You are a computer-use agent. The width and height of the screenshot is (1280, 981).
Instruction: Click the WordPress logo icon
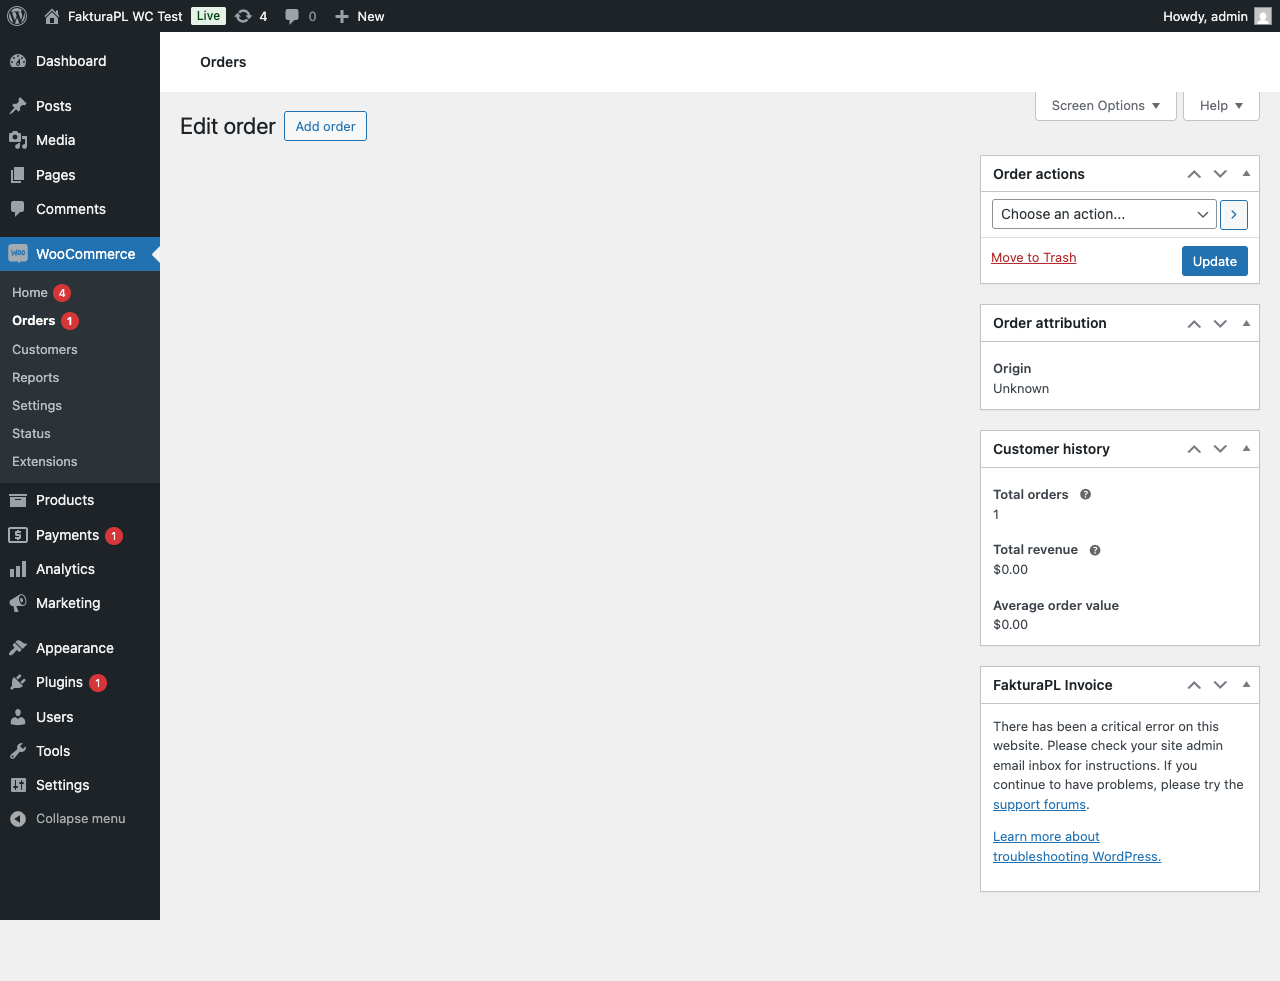pyautogui.click(x=17, y=16)
